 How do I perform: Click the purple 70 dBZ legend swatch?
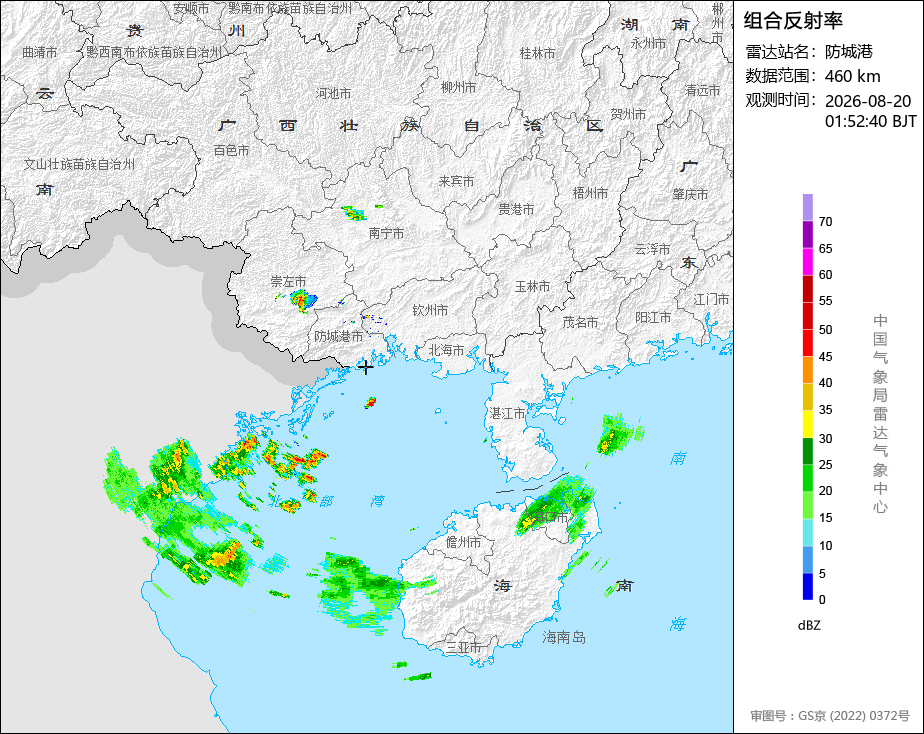click(807, 207)
